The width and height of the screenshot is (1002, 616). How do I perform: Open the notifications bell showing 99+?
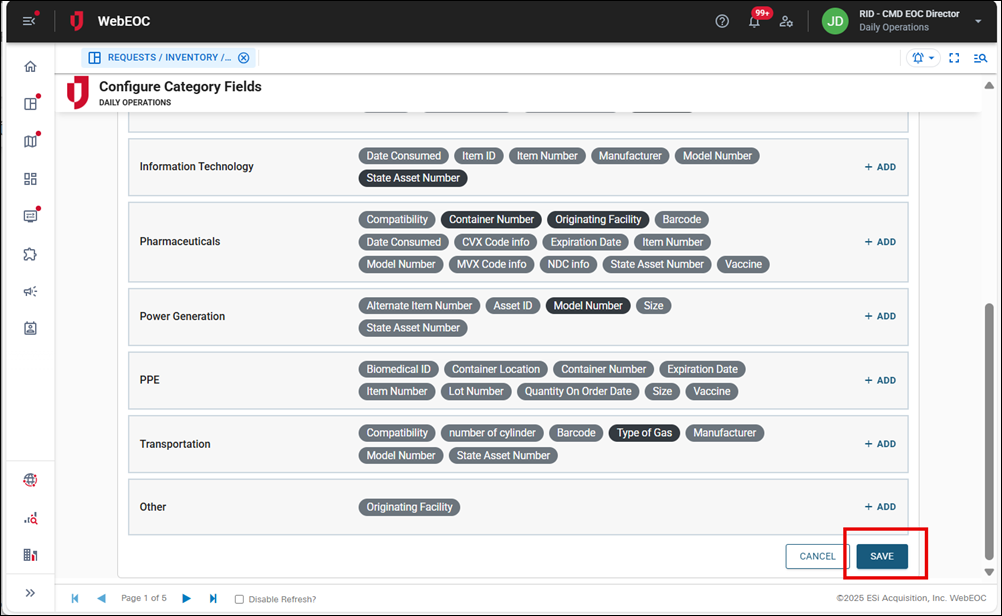(x=755, y=22)
